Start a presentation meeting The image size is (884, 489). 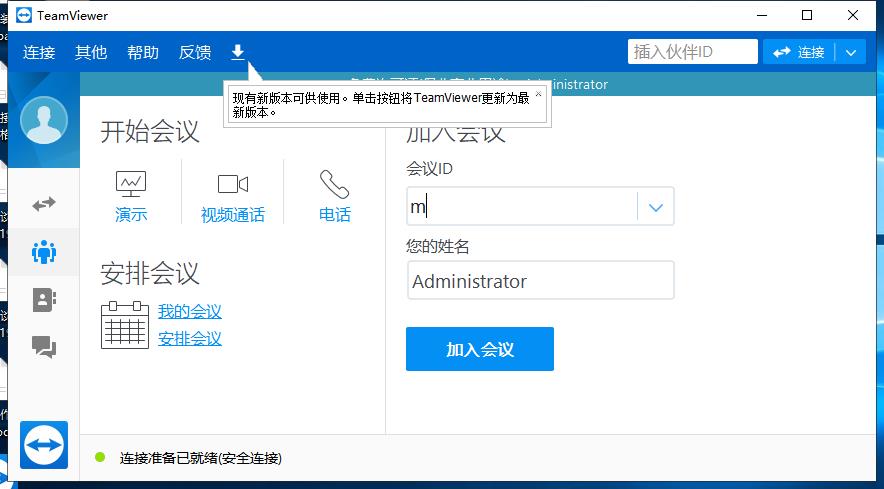click(x=131, y=196)
